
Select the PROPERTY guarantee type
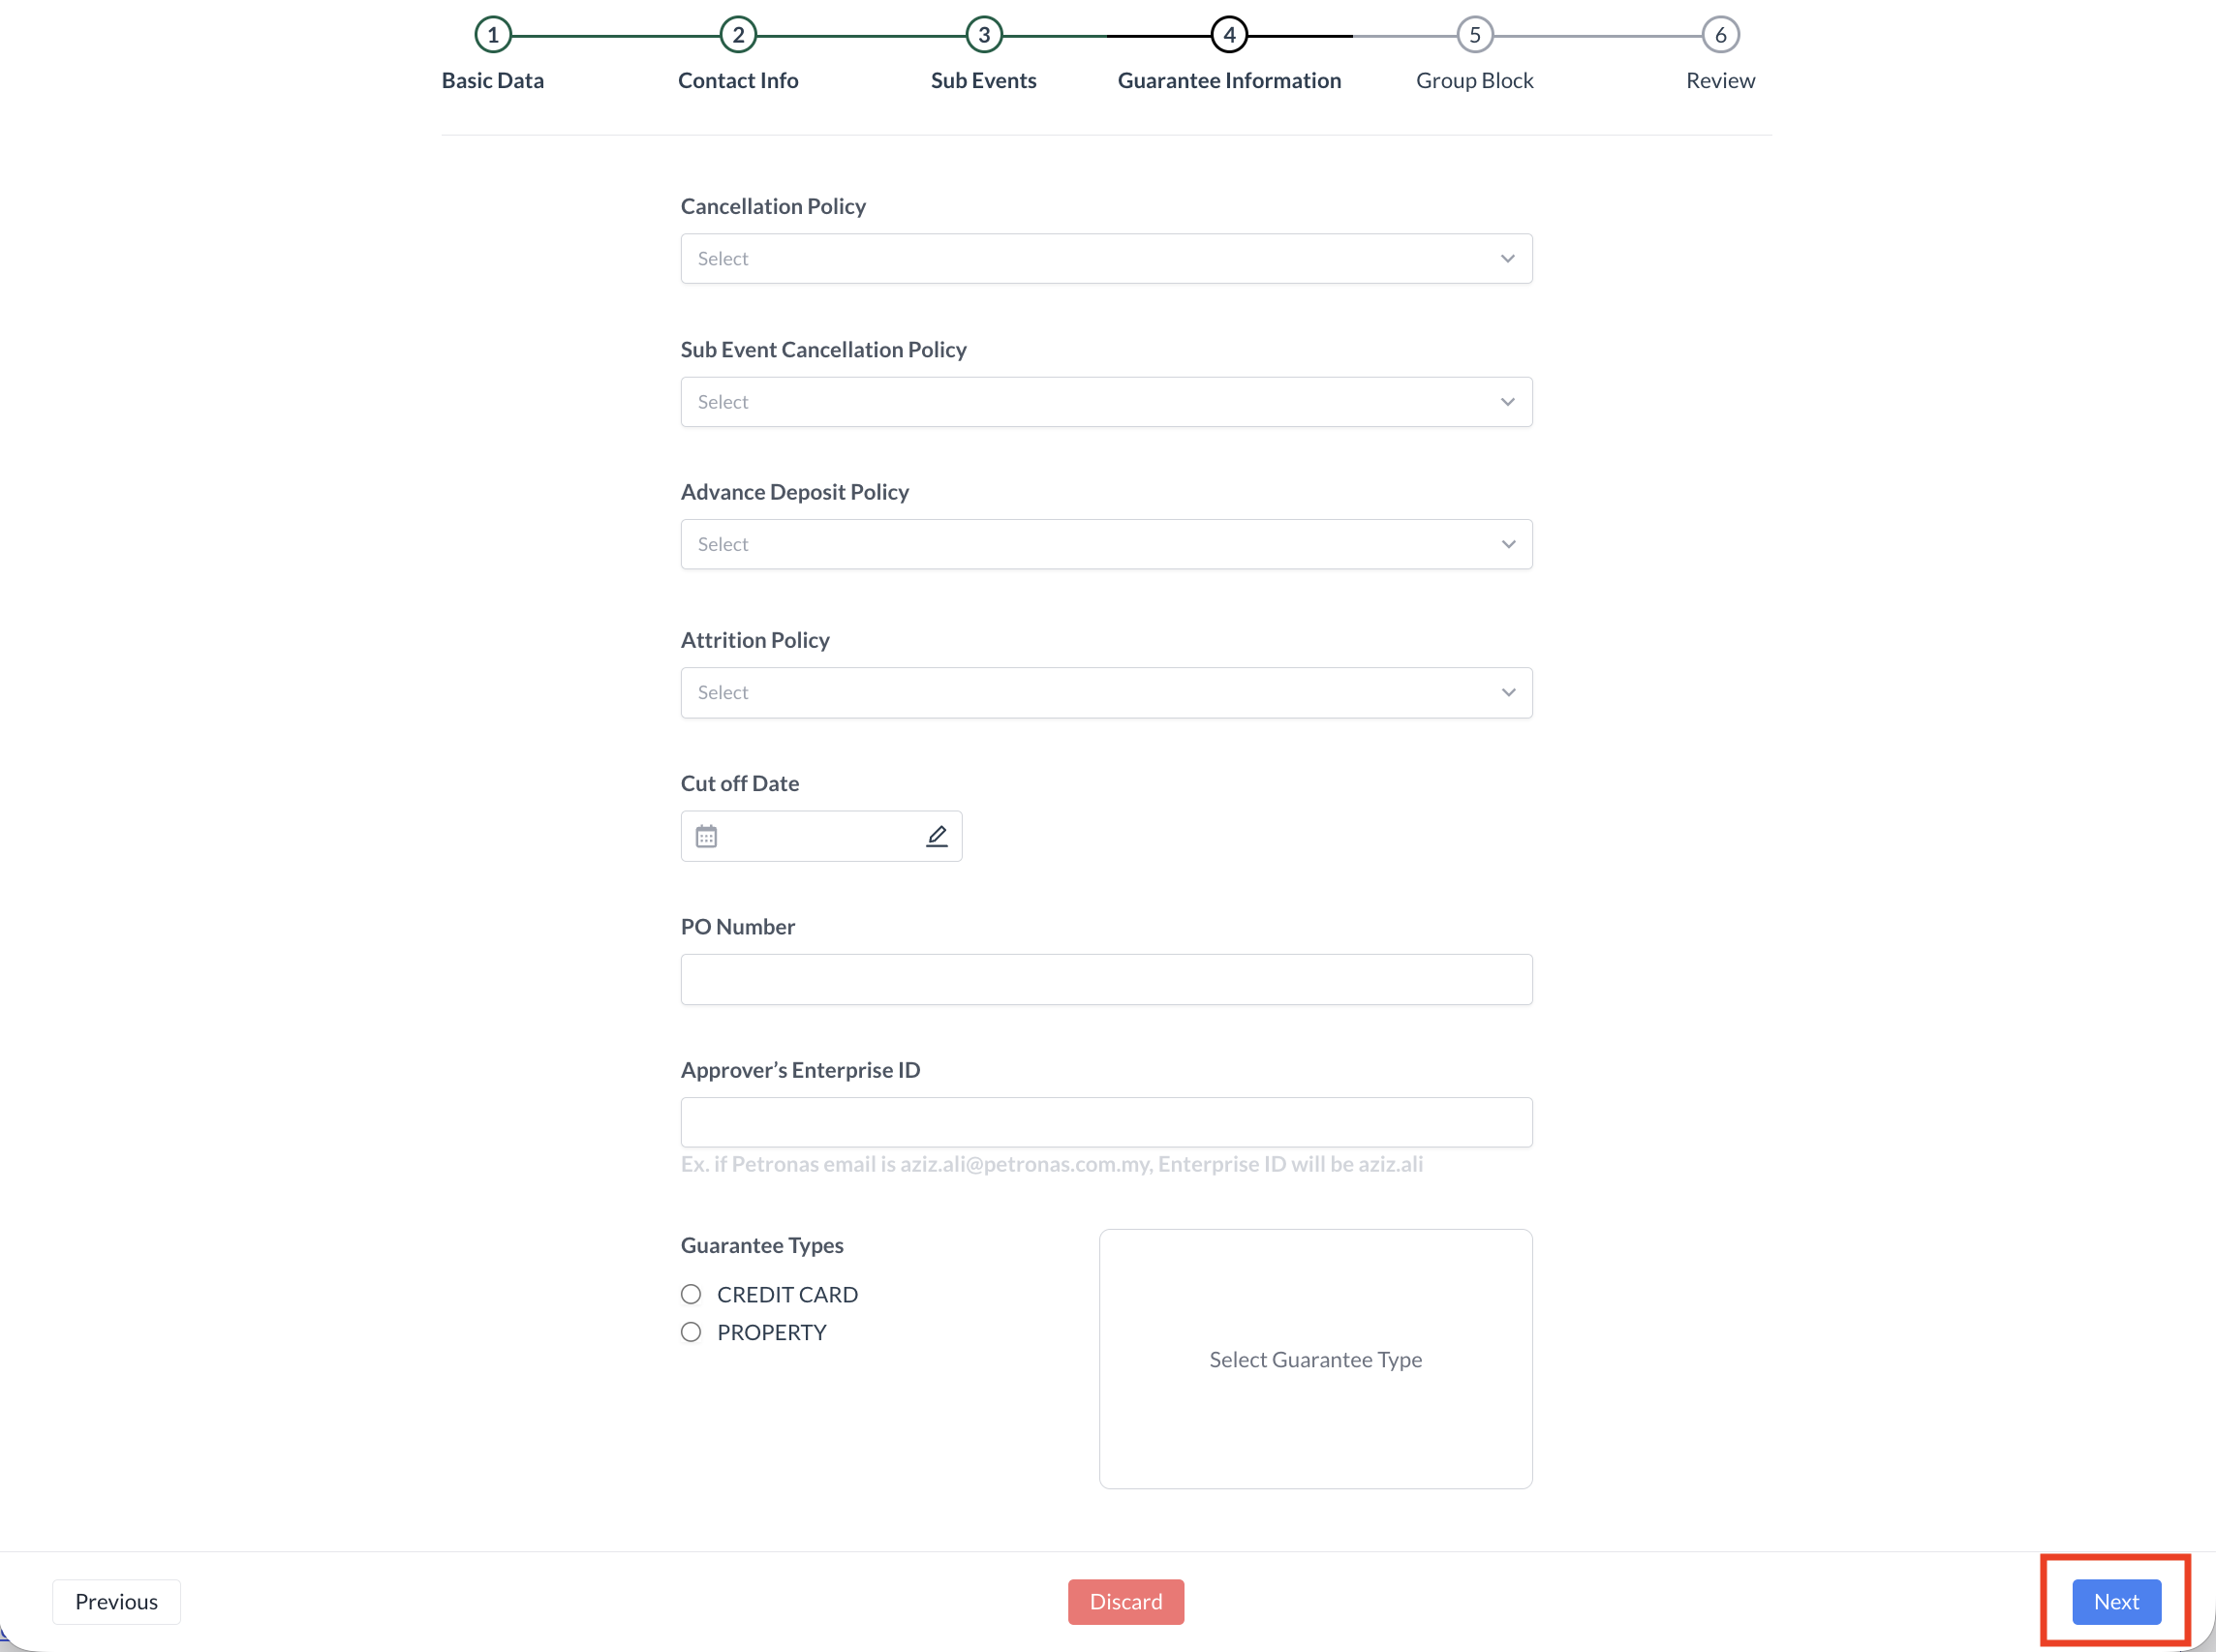click(691, 1332)
